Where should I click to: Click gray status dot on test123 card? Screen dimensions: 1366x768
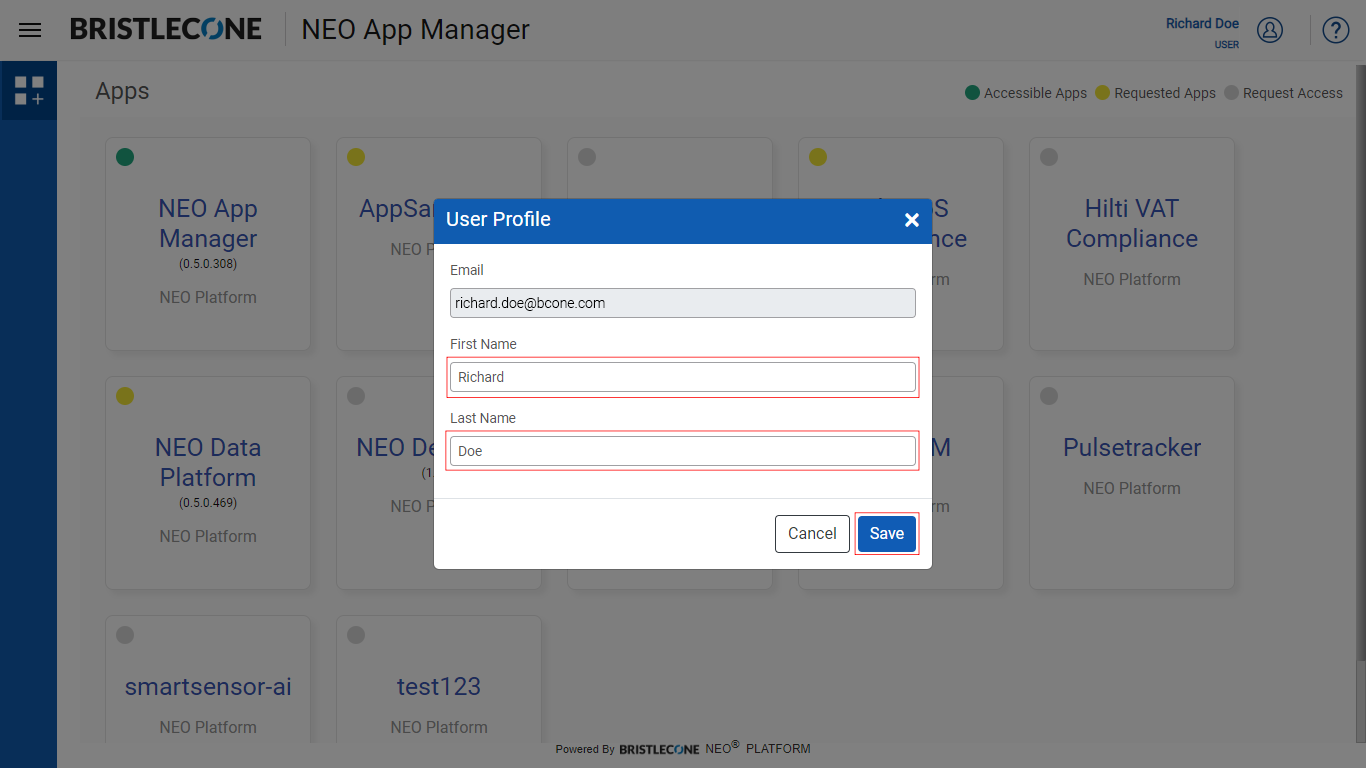point(356,635)
